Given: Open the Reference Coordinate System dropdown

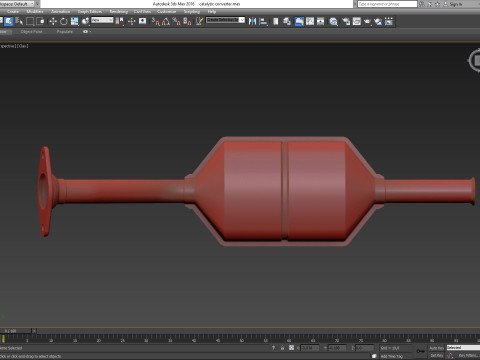Looking at the screenshot, I should click(x=102, y=20).
